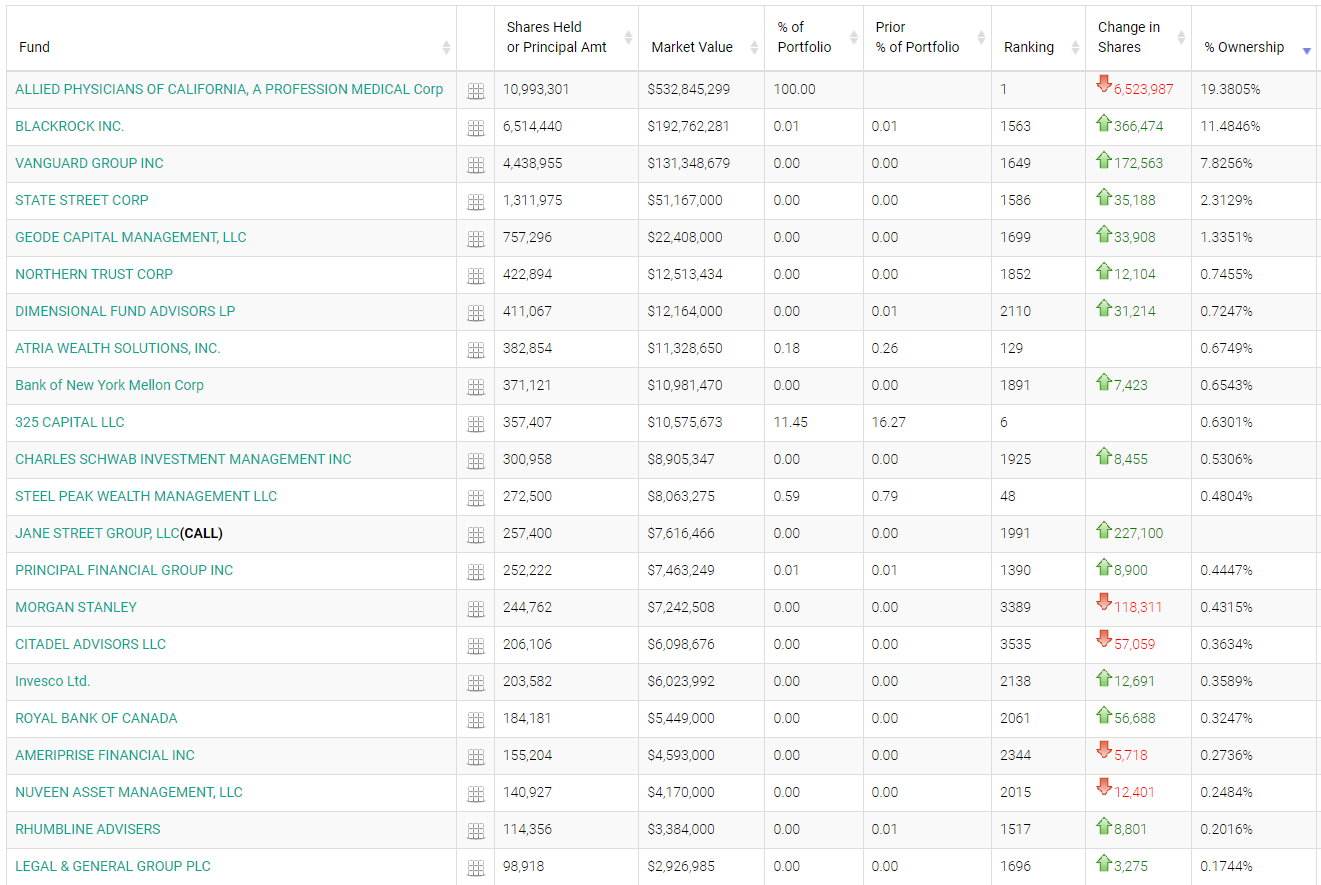Select prior portfolio value 16.27
The image size is (1321, 885).
click(x=889, y=422)
